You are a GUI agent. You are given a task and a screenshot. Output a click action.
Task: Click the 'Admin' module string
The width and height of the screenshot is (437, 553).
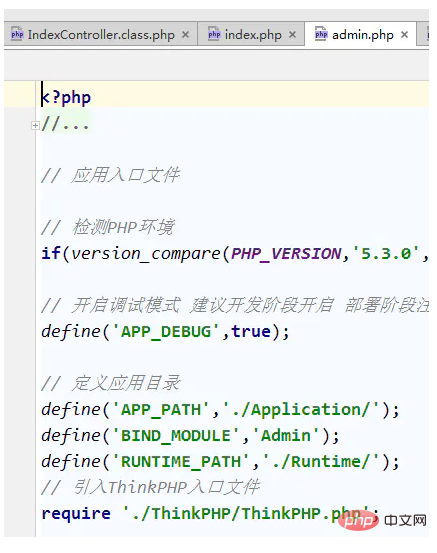click(286, 435)
